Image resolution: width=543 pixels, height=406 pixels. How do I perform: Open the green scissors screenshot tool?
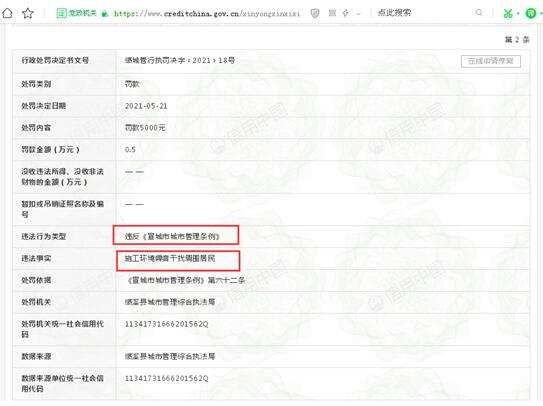pos(508,14)
